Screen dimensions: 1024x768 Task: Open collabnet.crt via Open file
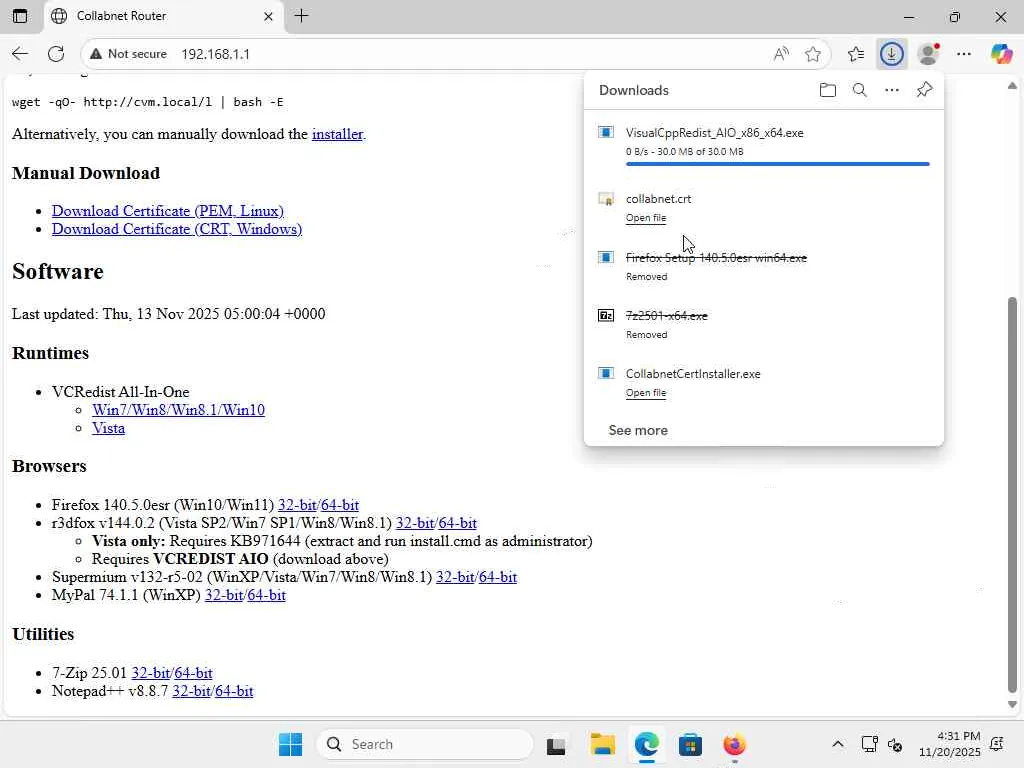[646, 218]
